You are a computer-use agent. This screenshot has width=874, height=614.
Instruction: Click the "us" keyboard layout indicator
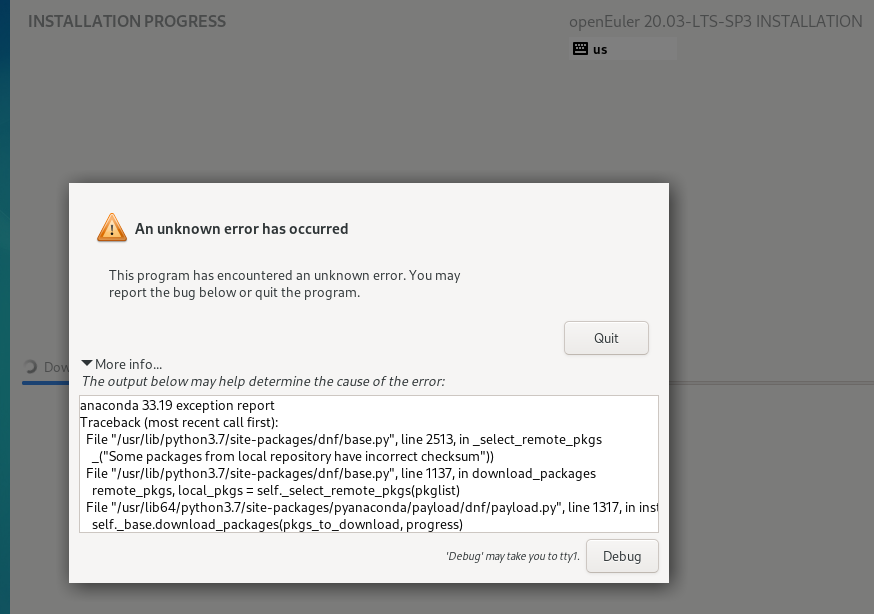(600, 49)
